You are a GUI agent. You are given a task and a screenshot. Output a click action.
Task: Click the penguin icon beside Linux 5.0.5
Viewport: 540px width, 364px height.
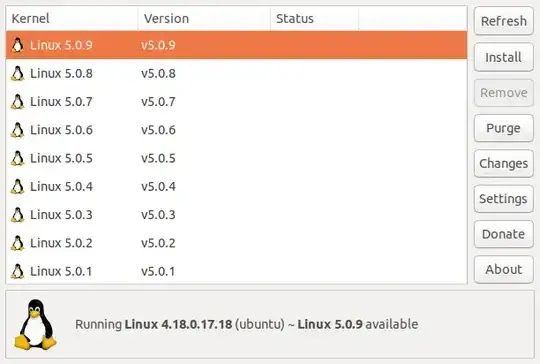18,158
